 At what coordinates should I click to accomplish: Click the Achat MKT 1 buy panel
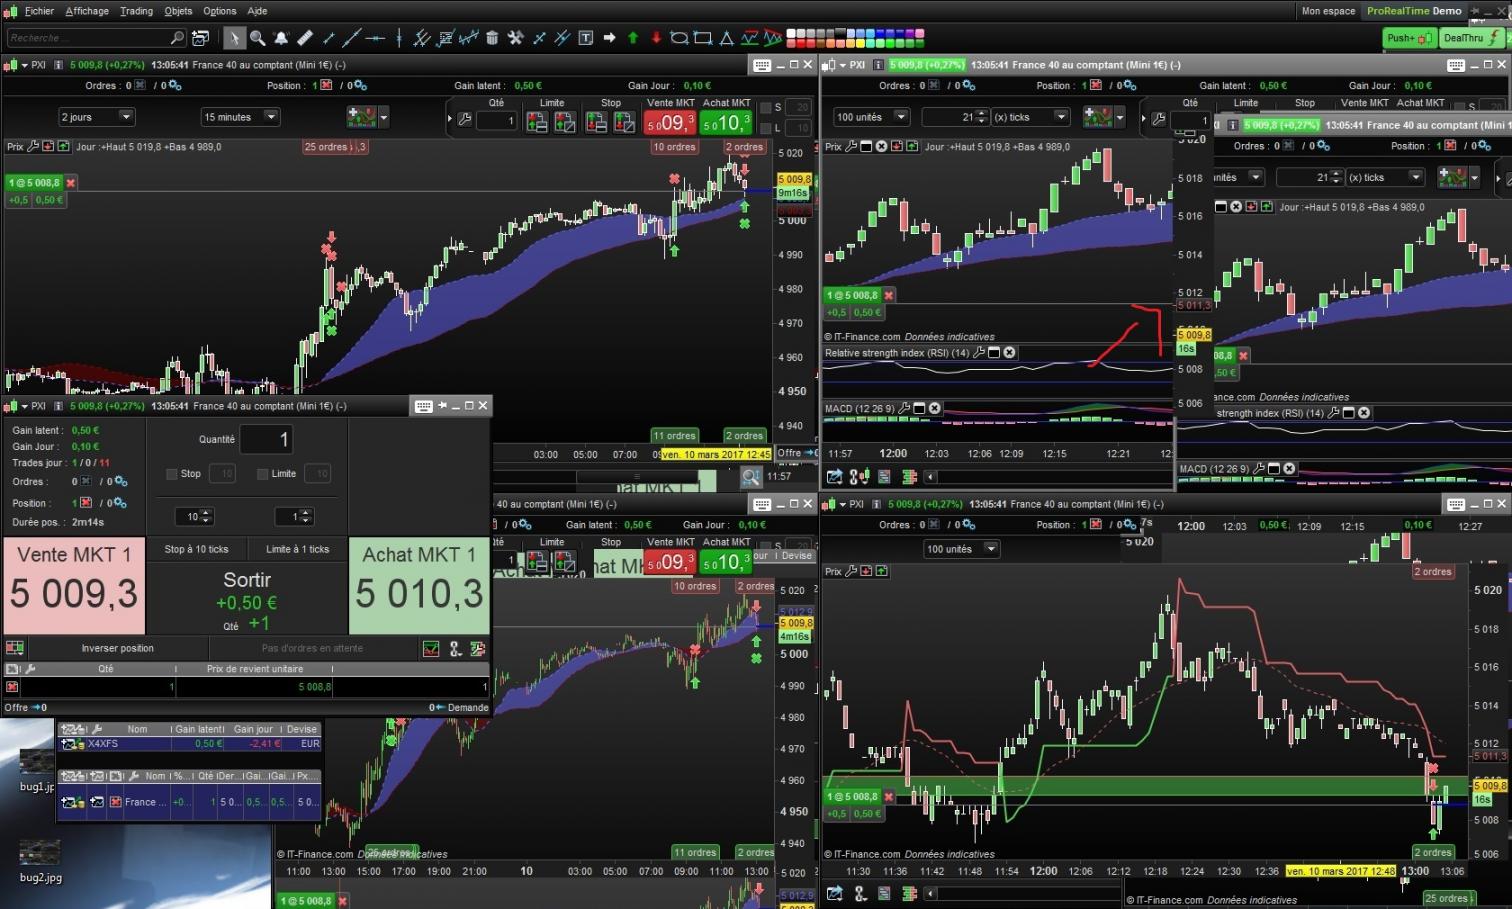tap(419, 586)
